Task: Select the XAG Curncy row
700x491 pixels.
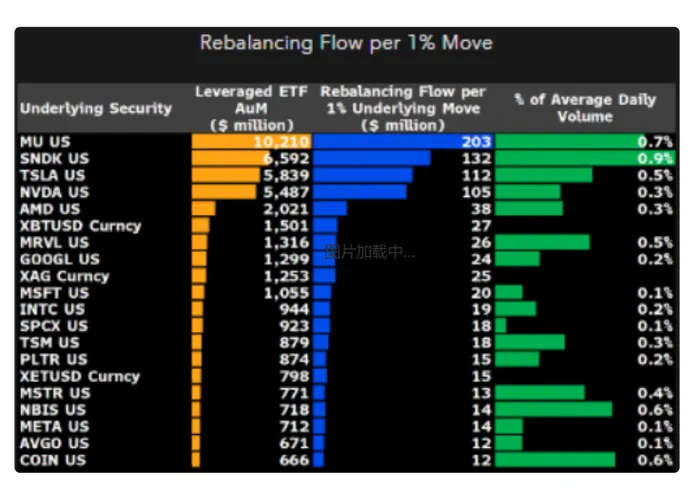Action: tap(347, 276)
